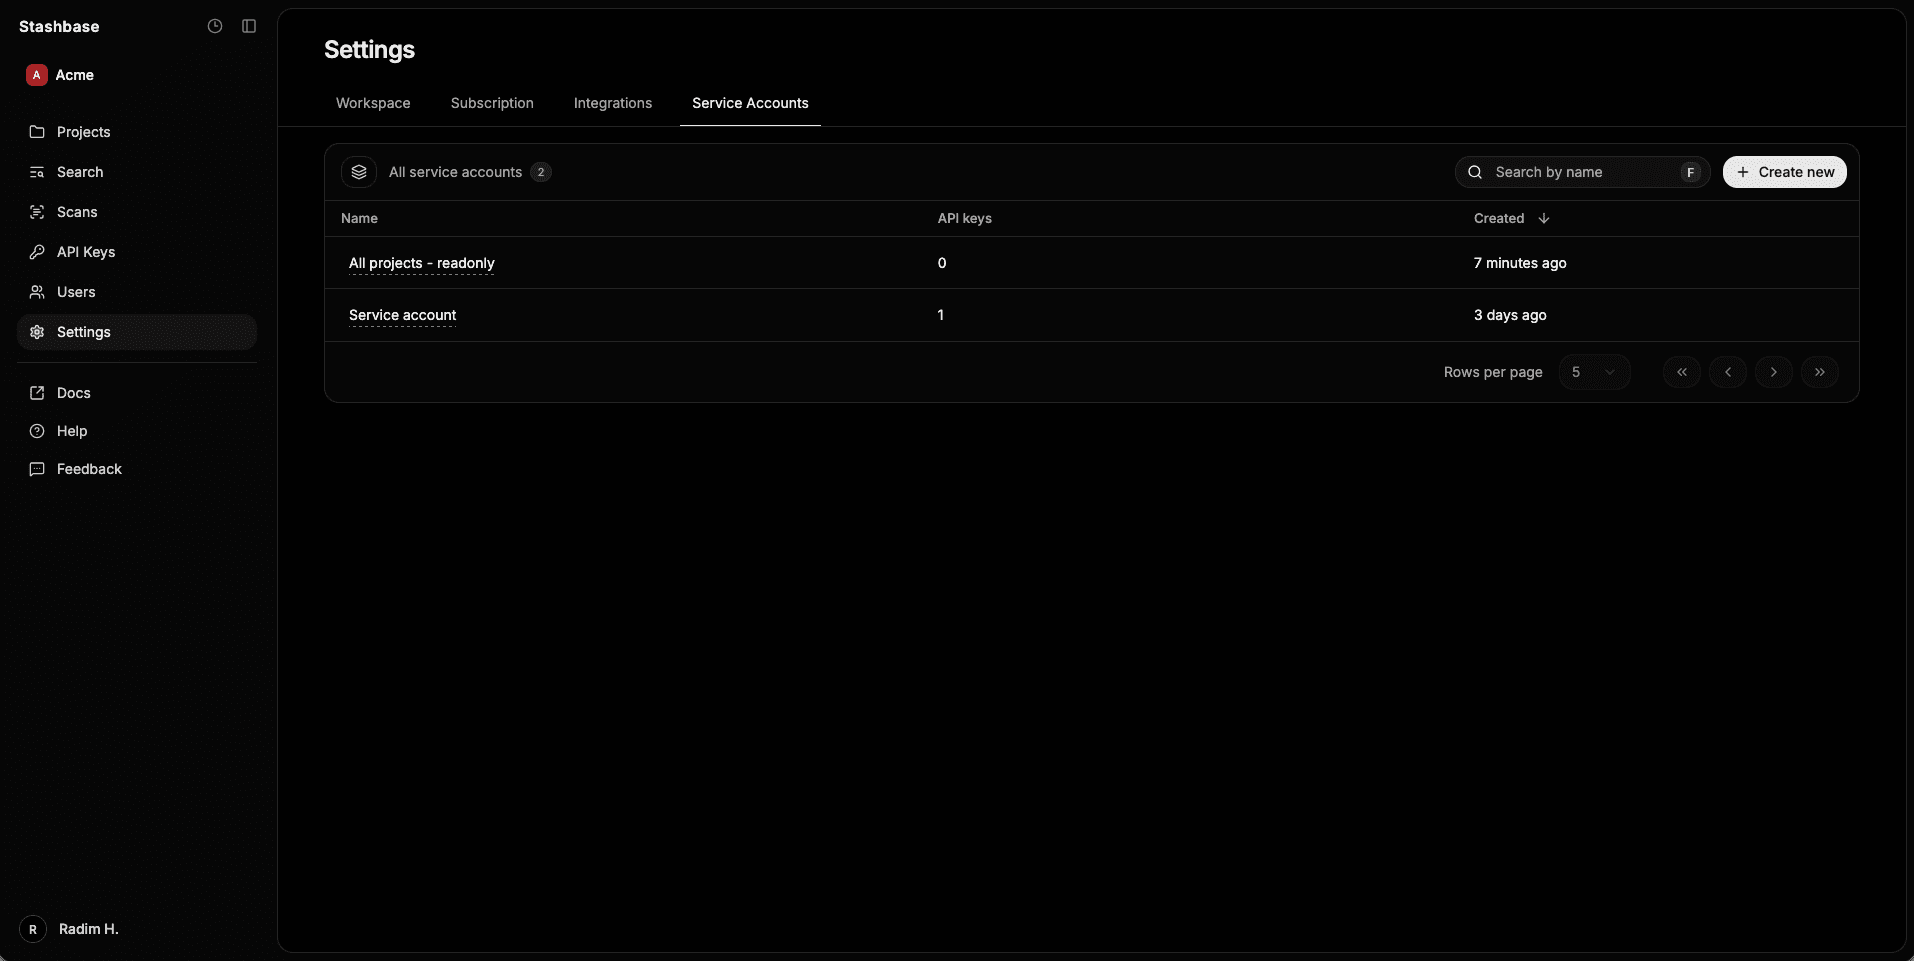
Task: Open the Help link
Action: pyautogui.click(x=137, y=431)
